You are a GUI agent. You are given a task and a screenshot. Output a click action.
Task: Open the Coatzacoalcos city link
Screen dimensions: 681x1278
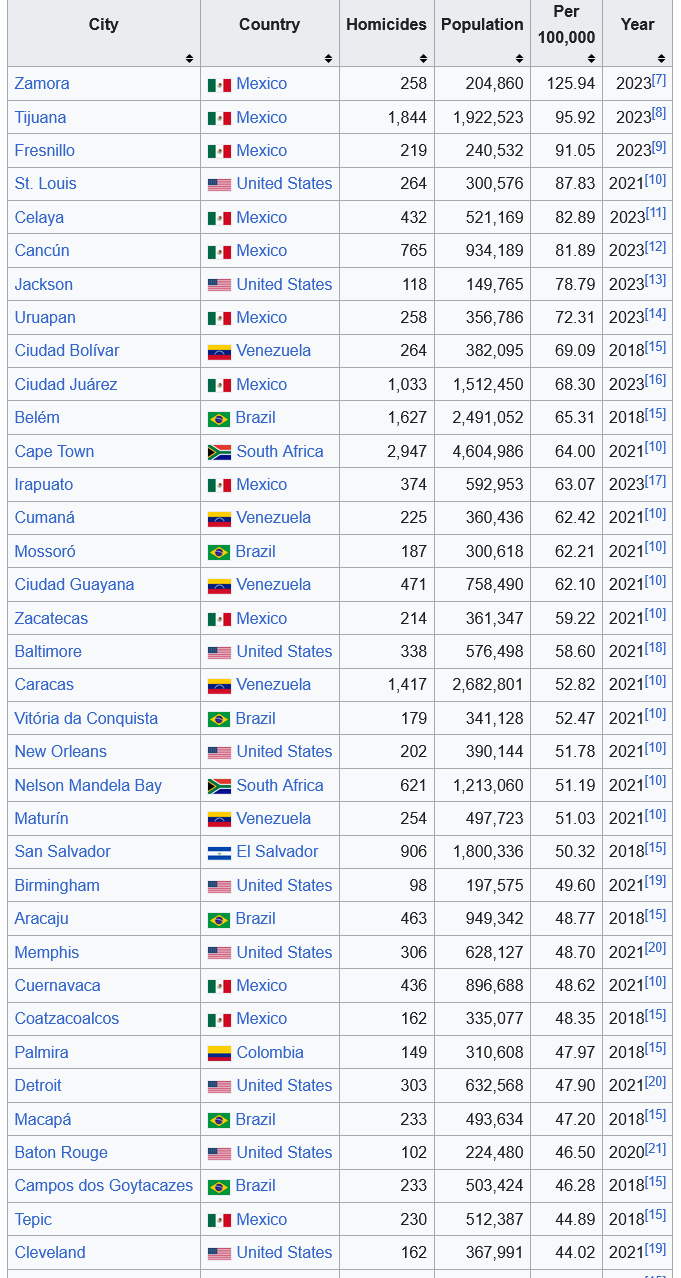click(x=67, y=1018)
